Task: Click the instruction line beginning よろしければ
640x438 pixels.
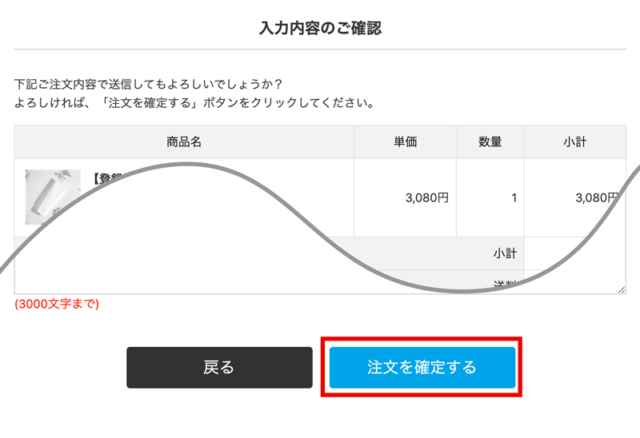Action: (194, 102)
